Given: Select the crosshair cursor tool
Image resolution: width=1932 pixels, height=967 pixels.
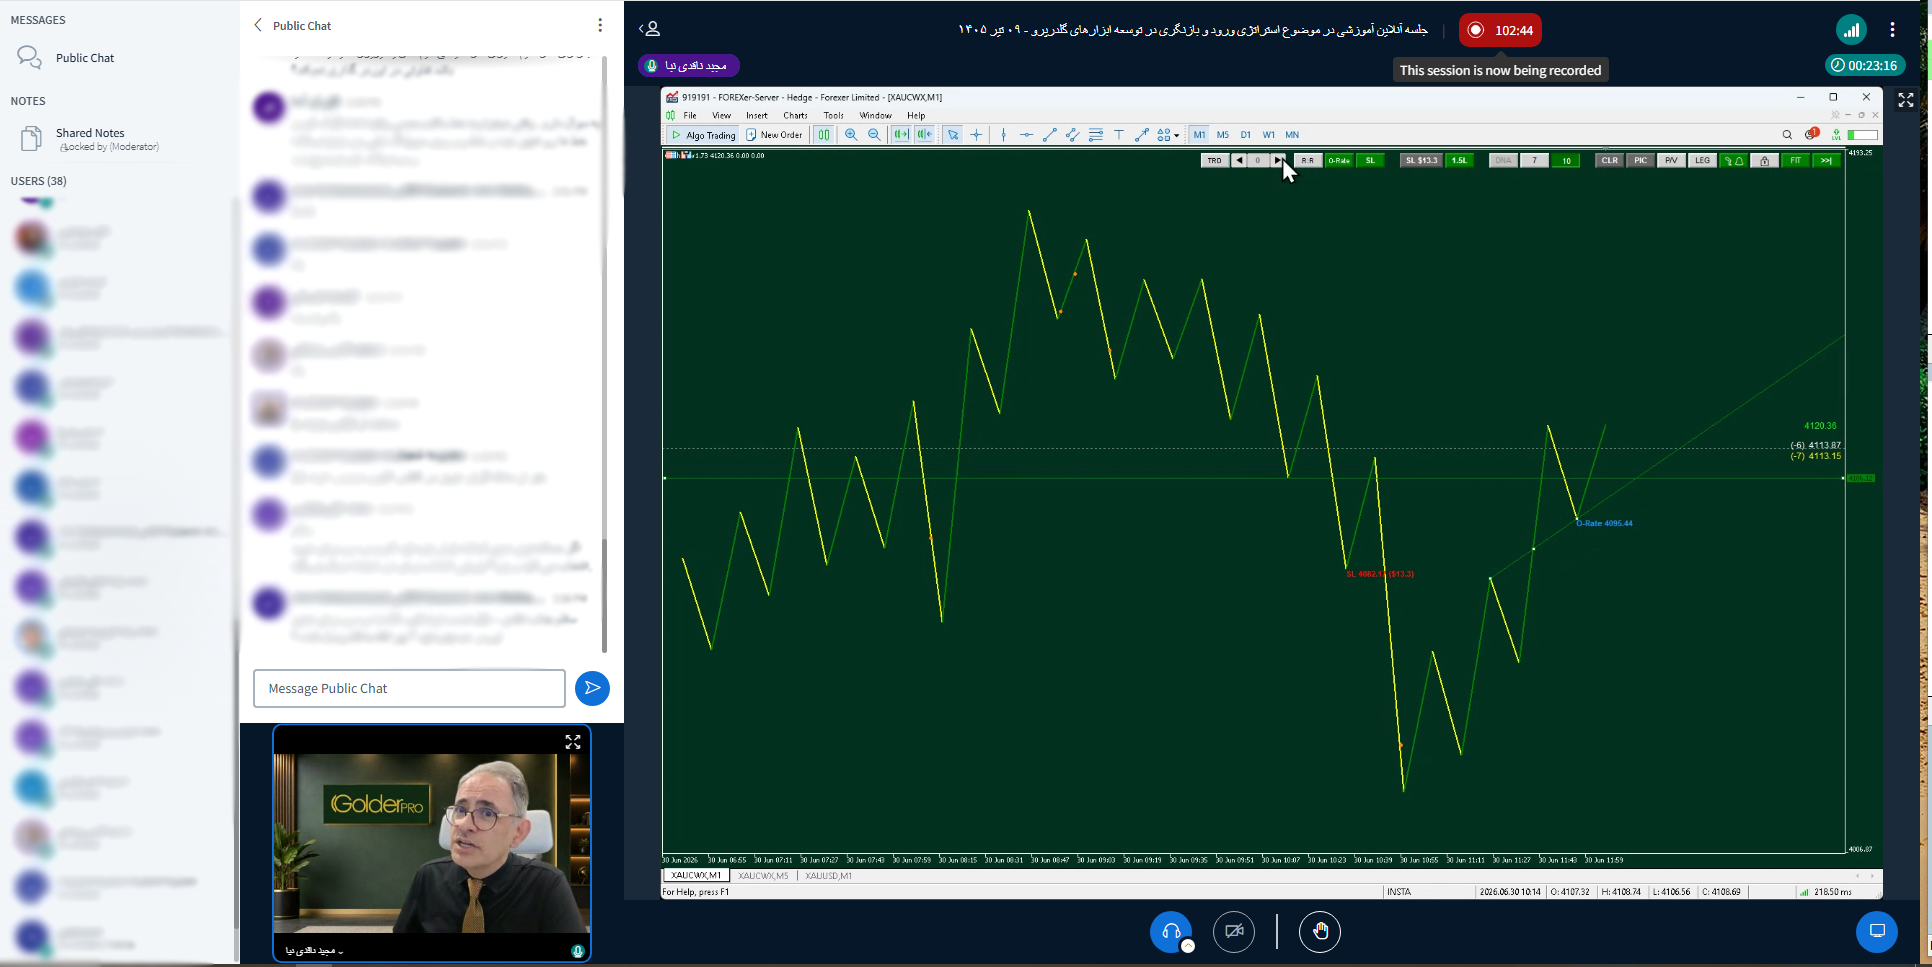Looking at the screenshot, I should click(x=976, y=135).
